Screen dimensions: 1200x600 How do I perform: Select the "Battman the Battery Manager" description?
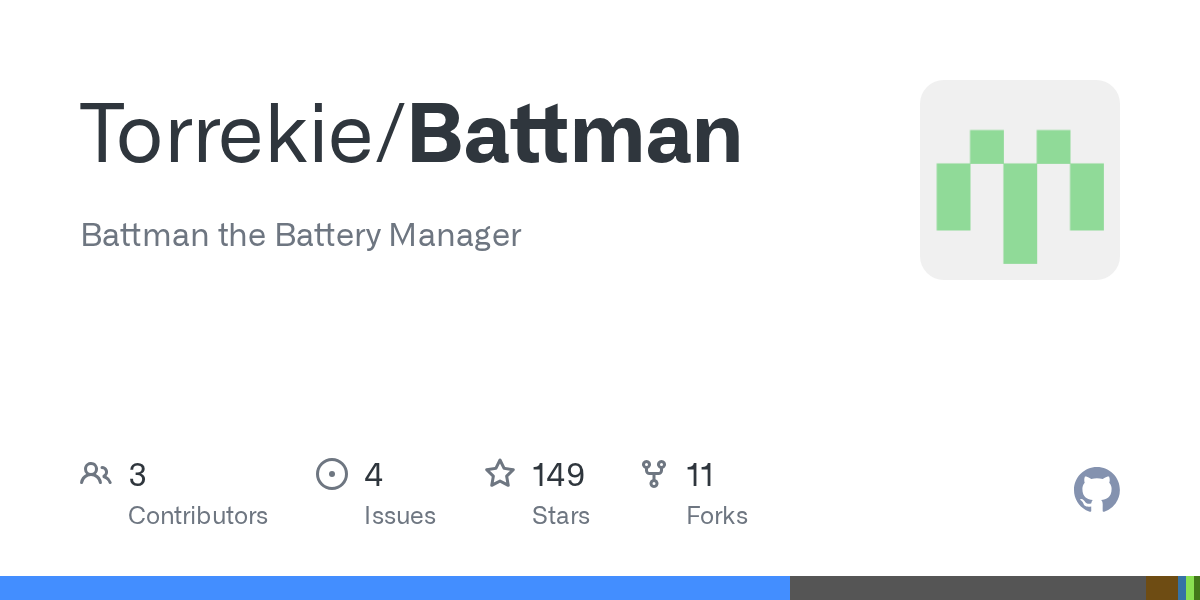300,236
